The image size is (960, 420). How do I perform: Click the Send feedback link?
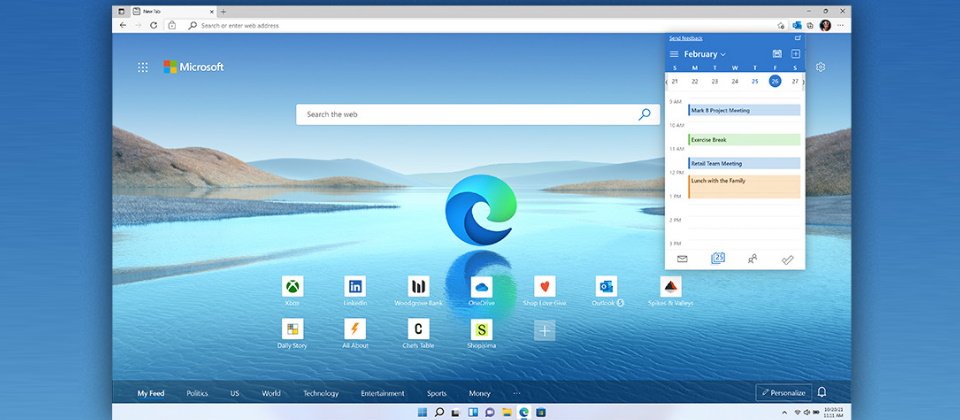coord(686,38)
